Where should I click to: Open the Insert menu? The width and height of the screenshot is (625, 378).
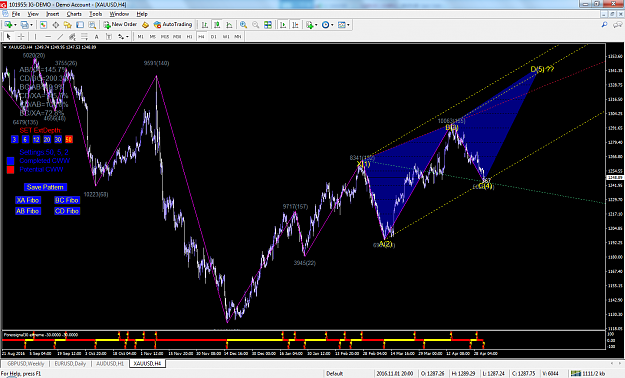pyautogui.click(x=53, y=14)
